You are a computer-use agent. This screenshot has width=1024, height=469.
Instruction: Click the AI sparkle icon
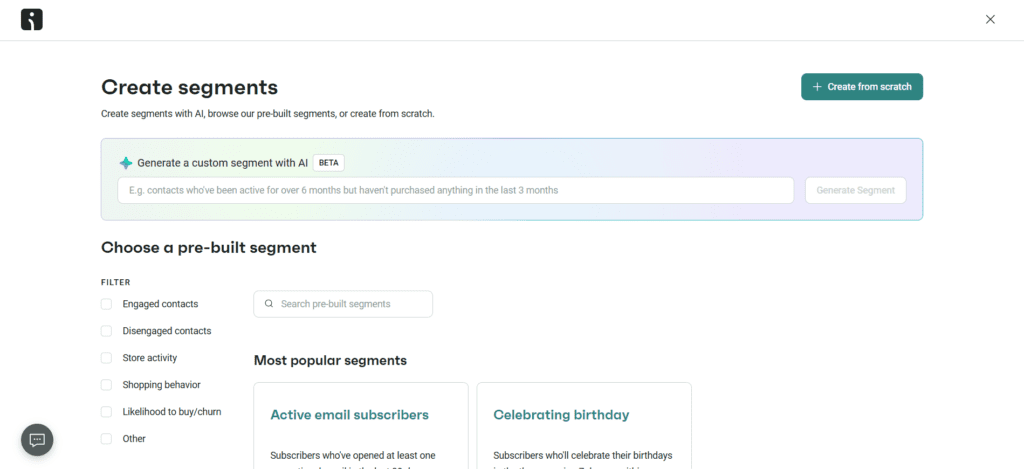coord(126,163)
